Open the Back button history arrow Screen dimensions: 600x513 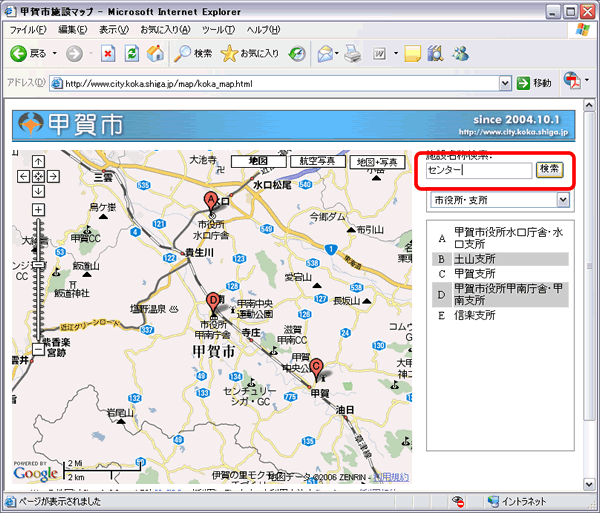click(55, 54)
